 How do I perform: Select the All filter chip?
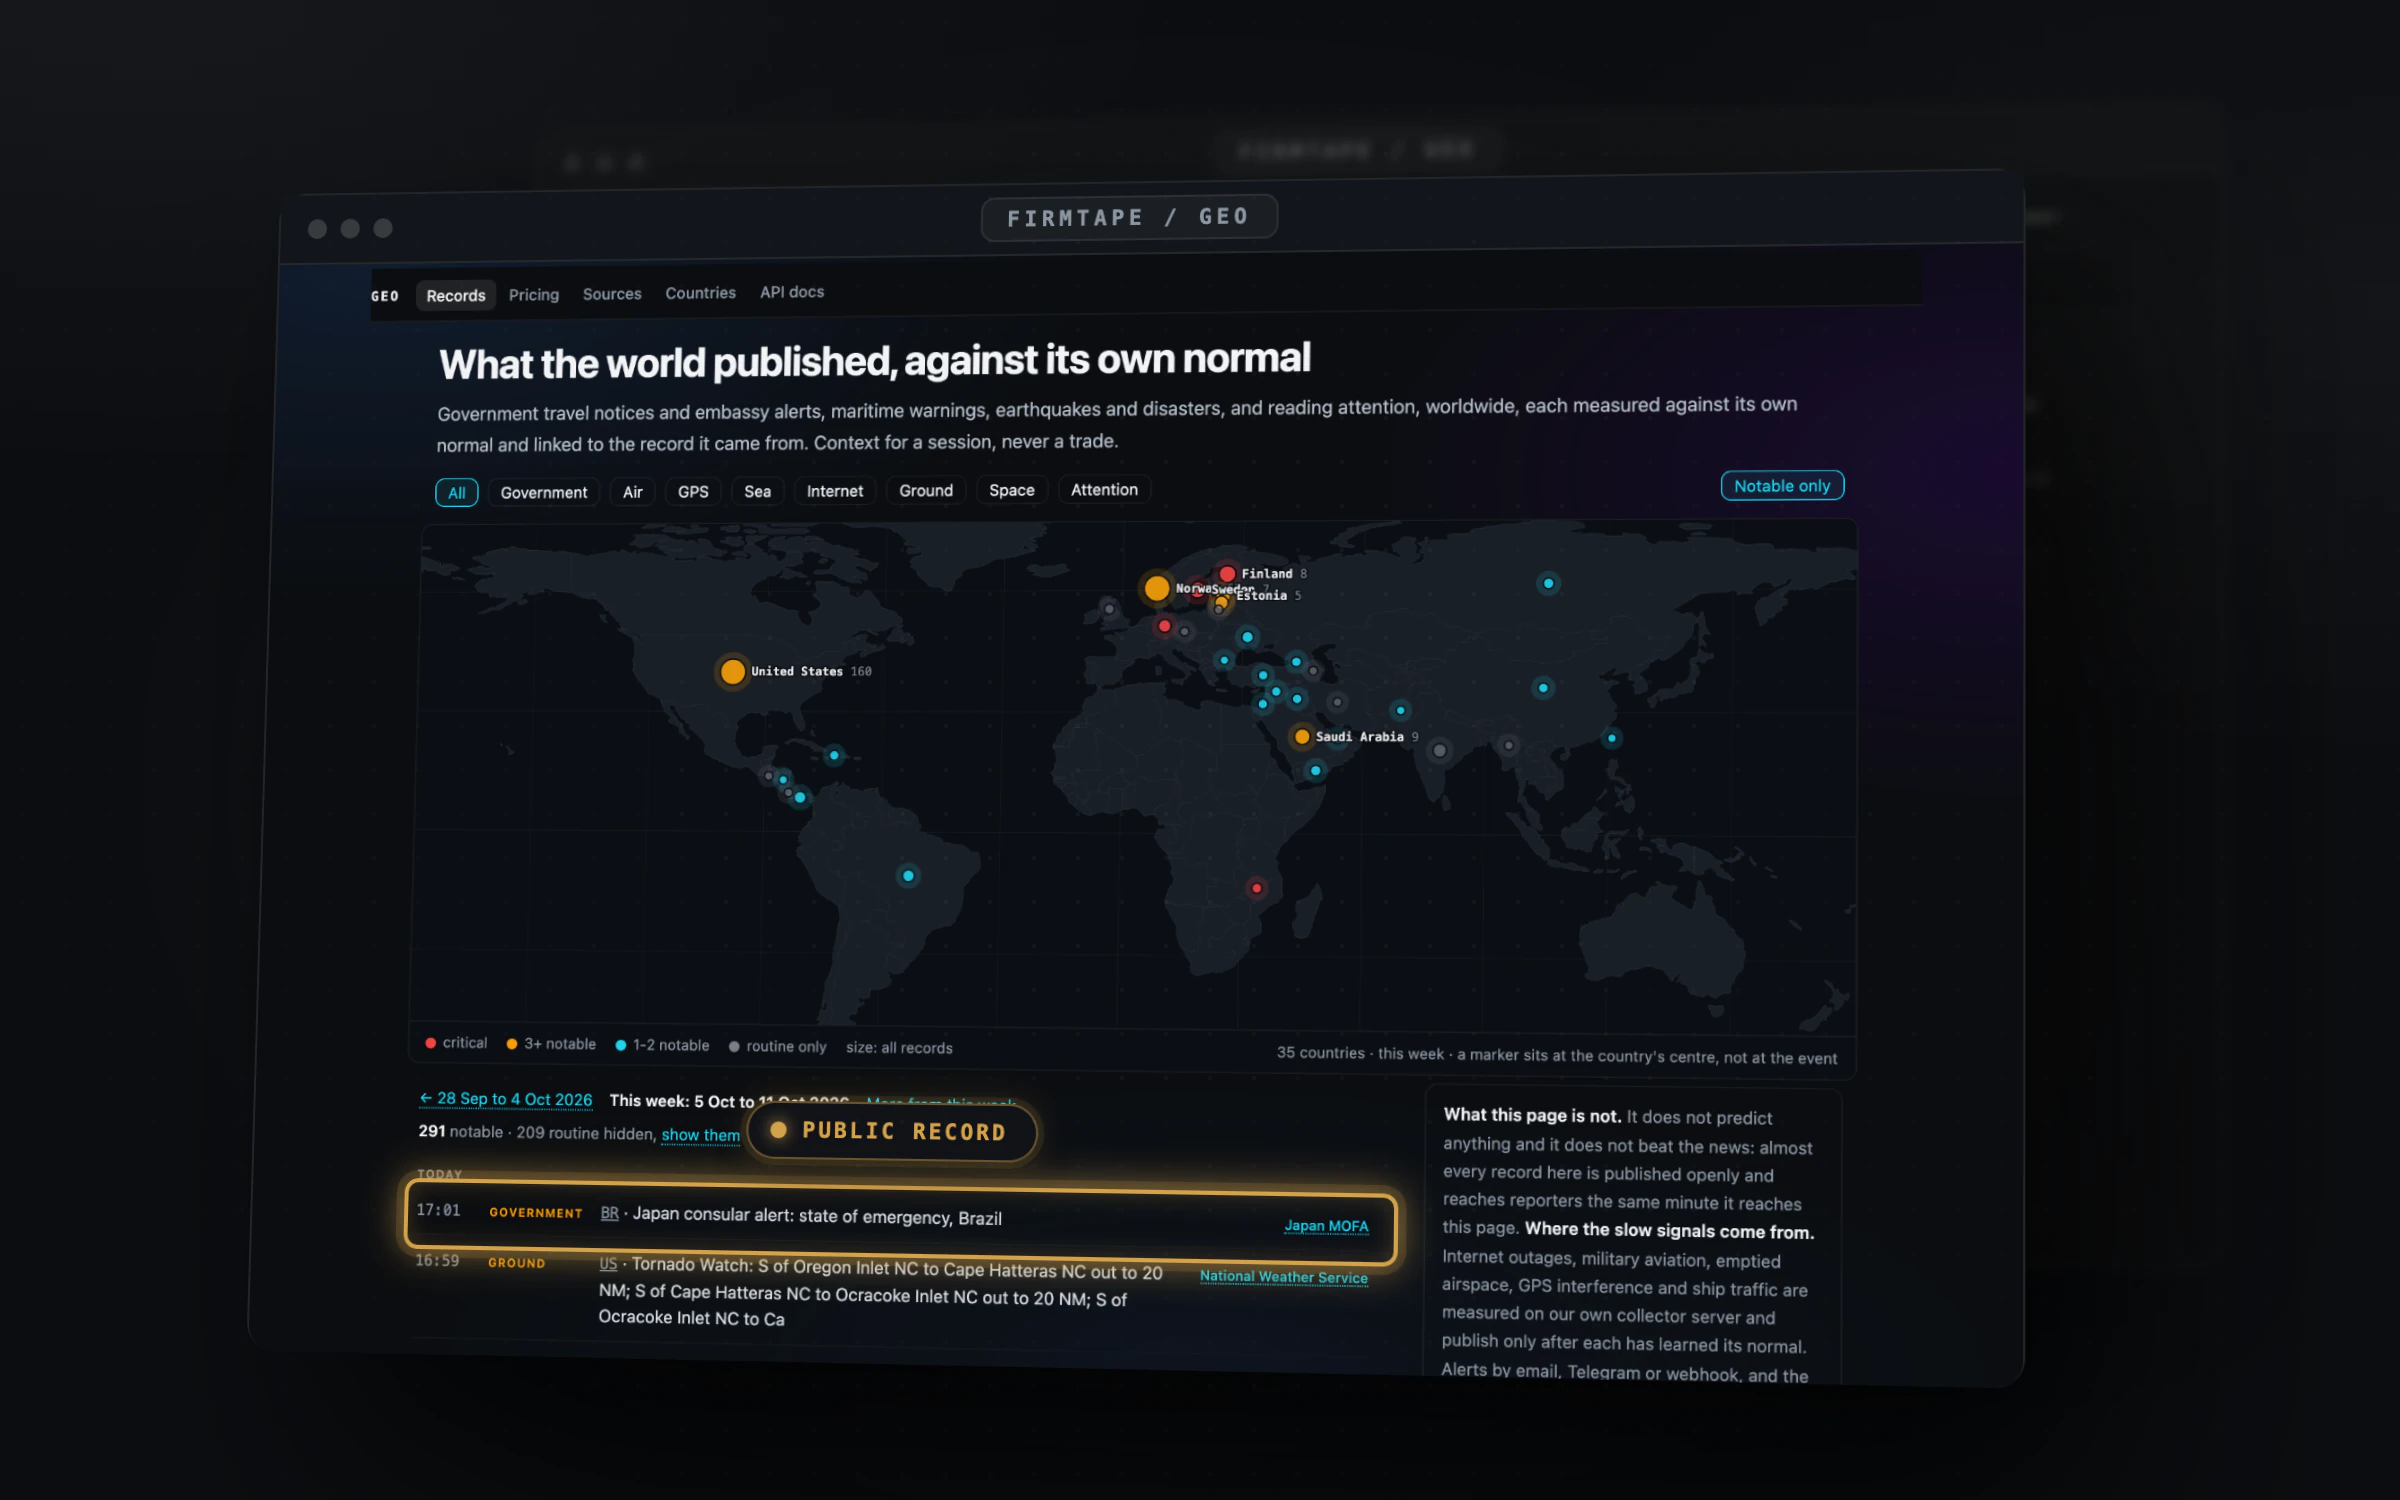coord(457,493)
